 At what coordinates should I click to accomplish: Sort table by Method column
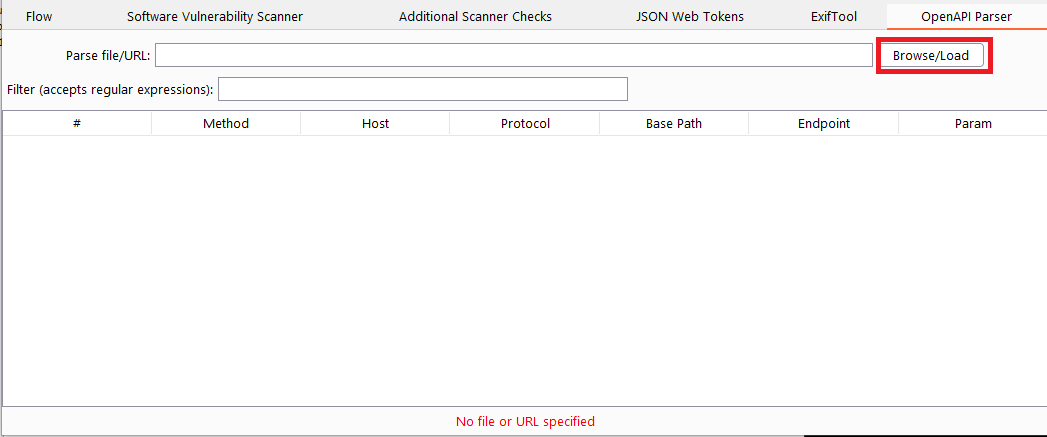click(x=225, y=123)
